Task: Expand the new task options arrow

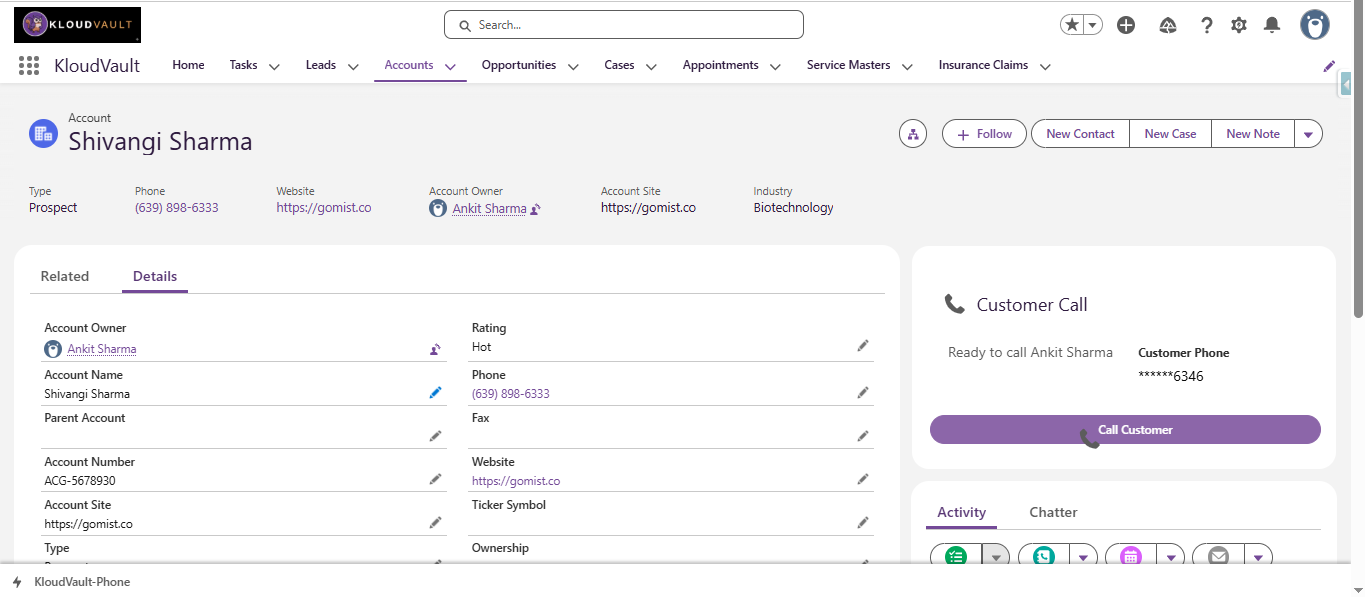Action: click(x=996, y=557)
